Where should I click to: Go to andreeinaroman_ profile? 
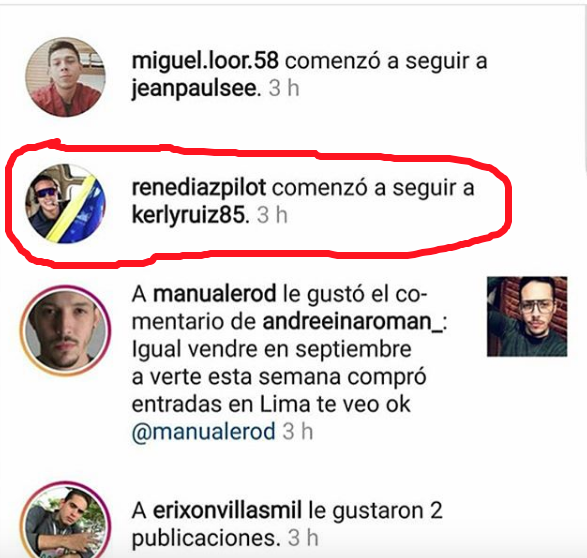(352, 321)
